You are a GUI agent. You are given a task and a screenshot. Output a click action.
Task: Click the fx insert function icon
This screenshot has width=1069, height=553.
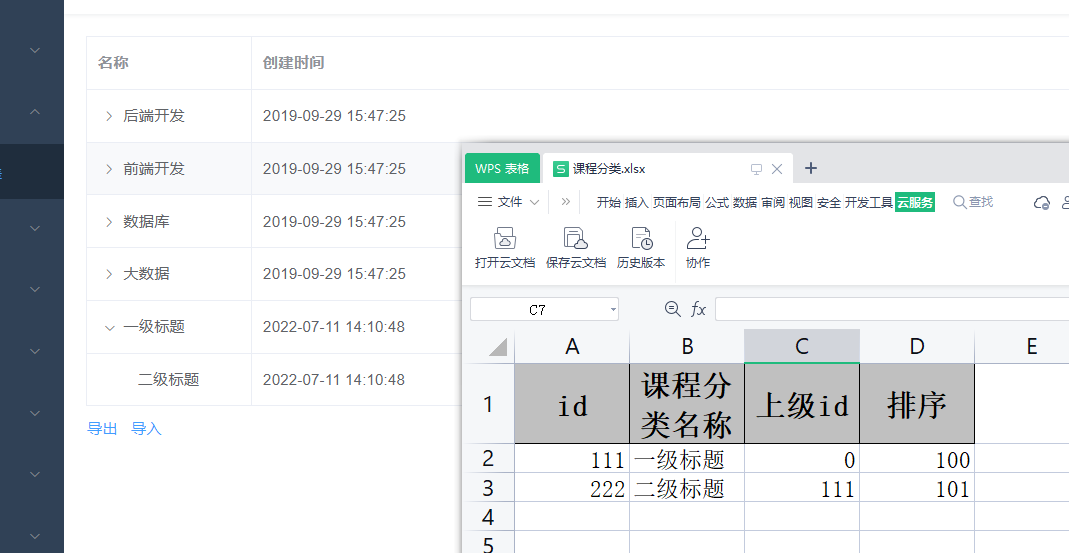click(698, 310)
